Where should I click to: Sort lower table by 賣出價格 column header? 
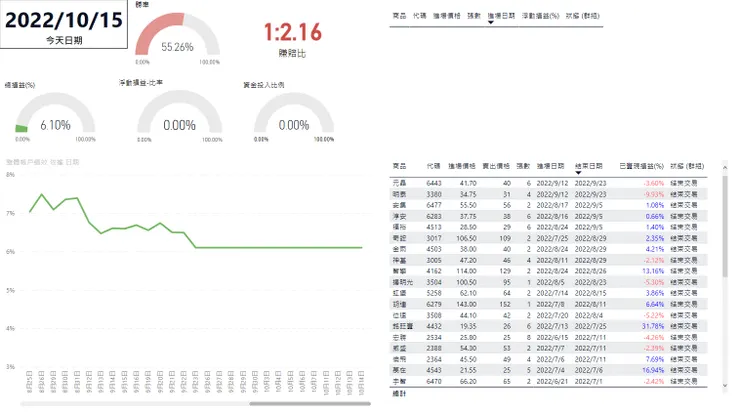tap(496, 166)
